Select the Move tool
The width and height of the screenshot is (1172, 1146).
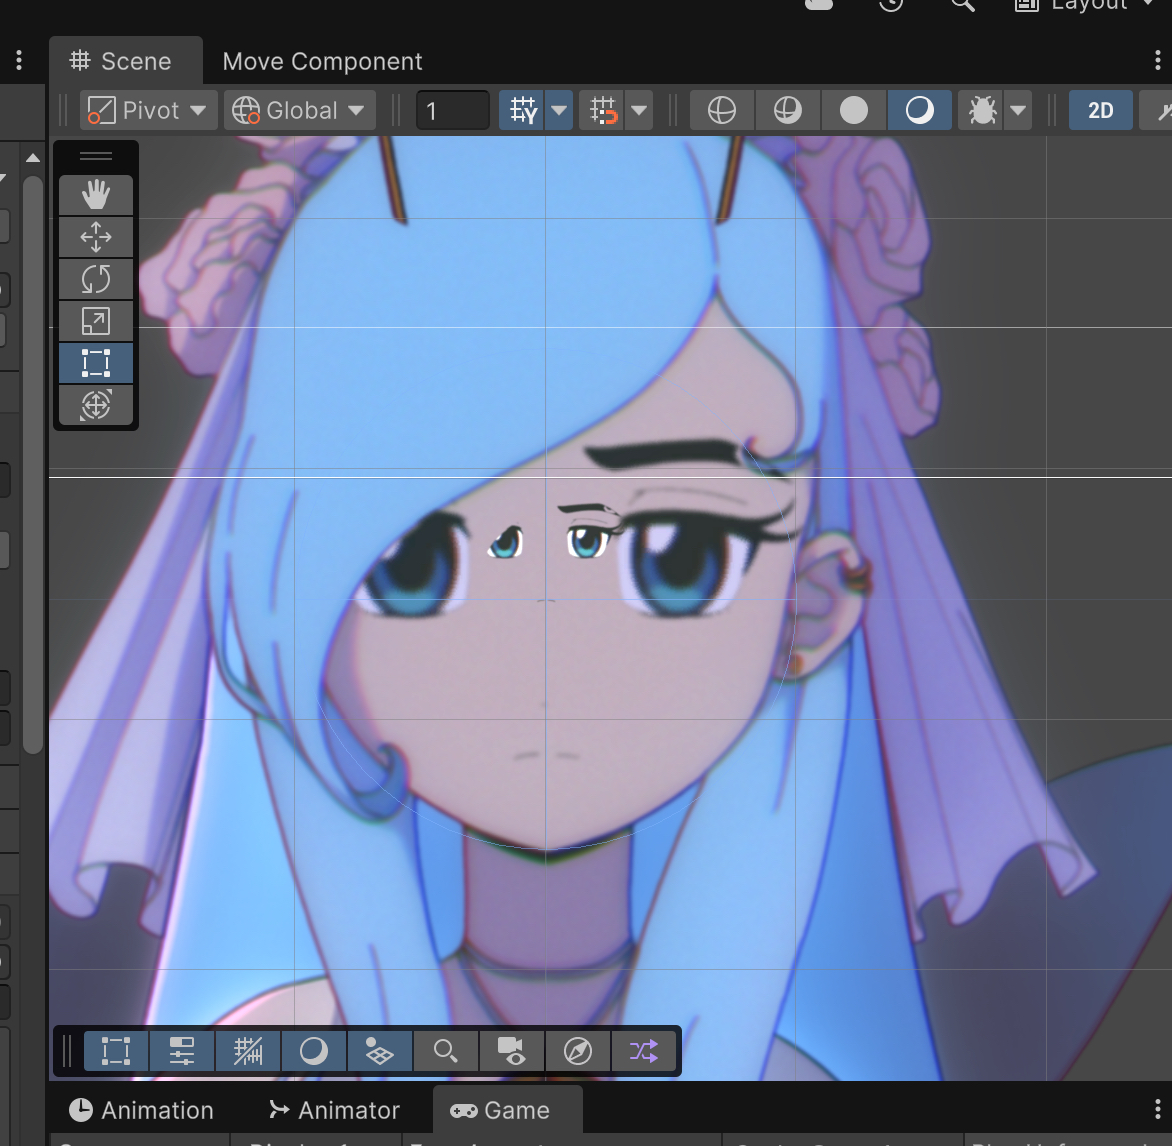pyautogui.click(x=96, y=237)
